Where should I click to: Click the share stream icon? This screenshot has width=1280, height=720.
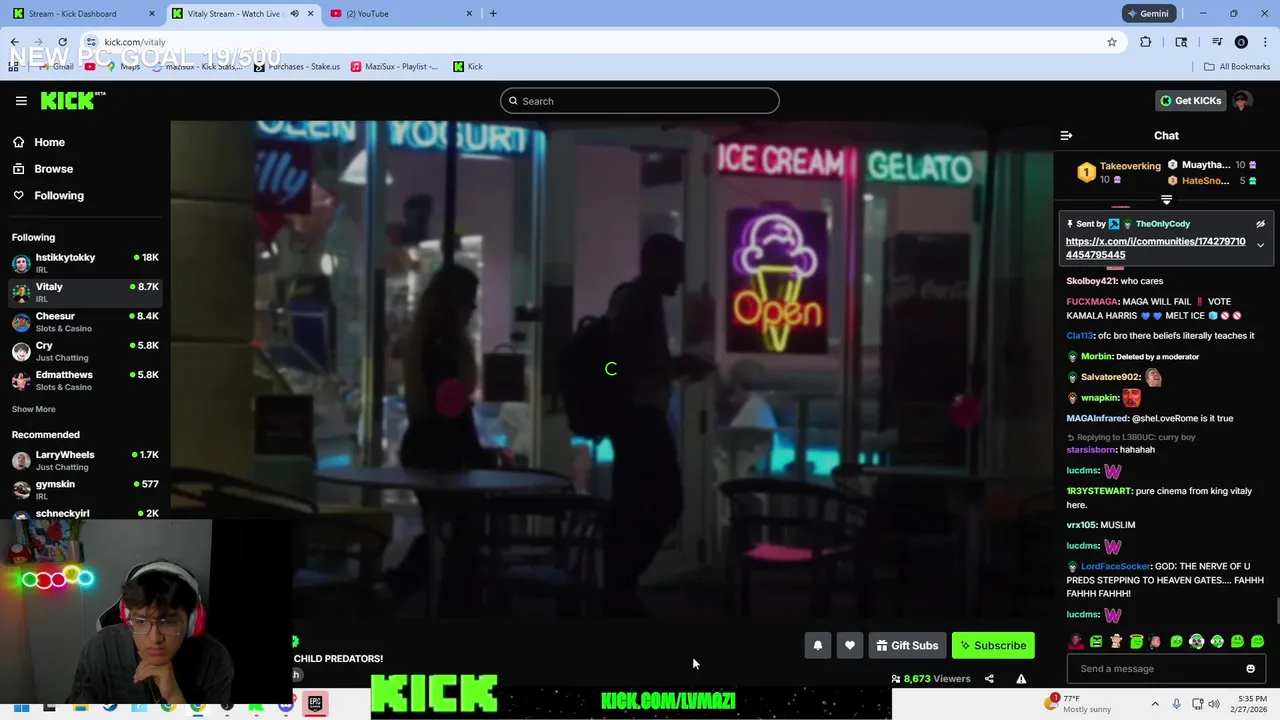[989, 679]
